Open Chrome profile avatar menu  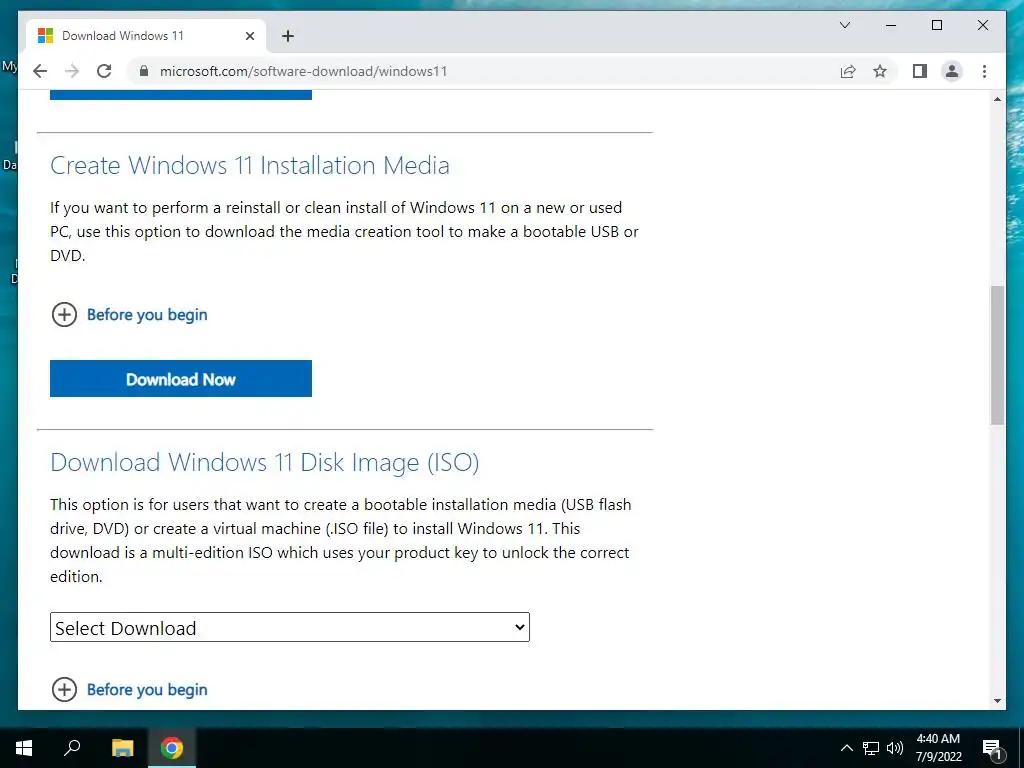952,71
